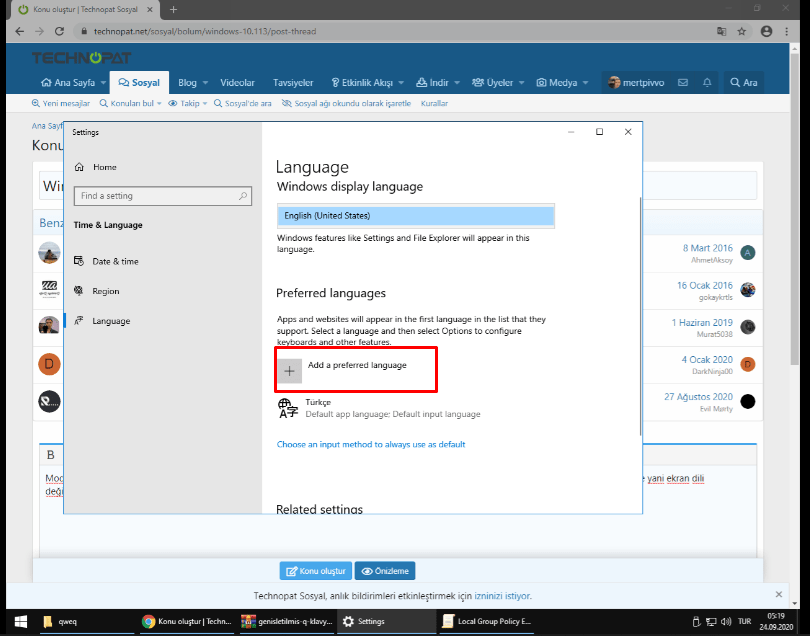Viewport: 810px width, 636px height.
Task: Open thread dated 27 Ağustos 2020
Action: (698, 397)
